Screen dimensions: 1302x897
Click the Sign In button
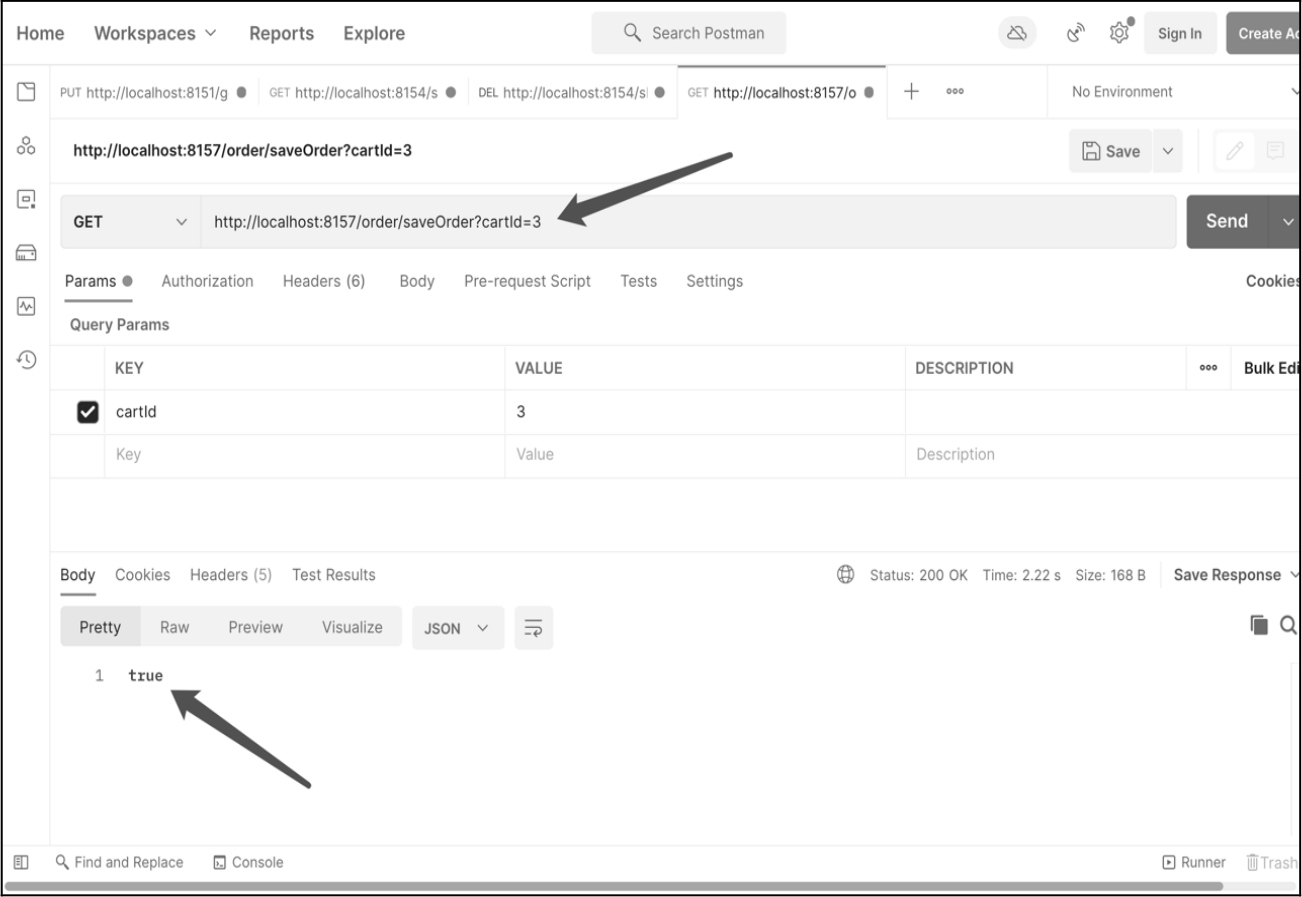pyautogui.click(x=1180, y=33)
